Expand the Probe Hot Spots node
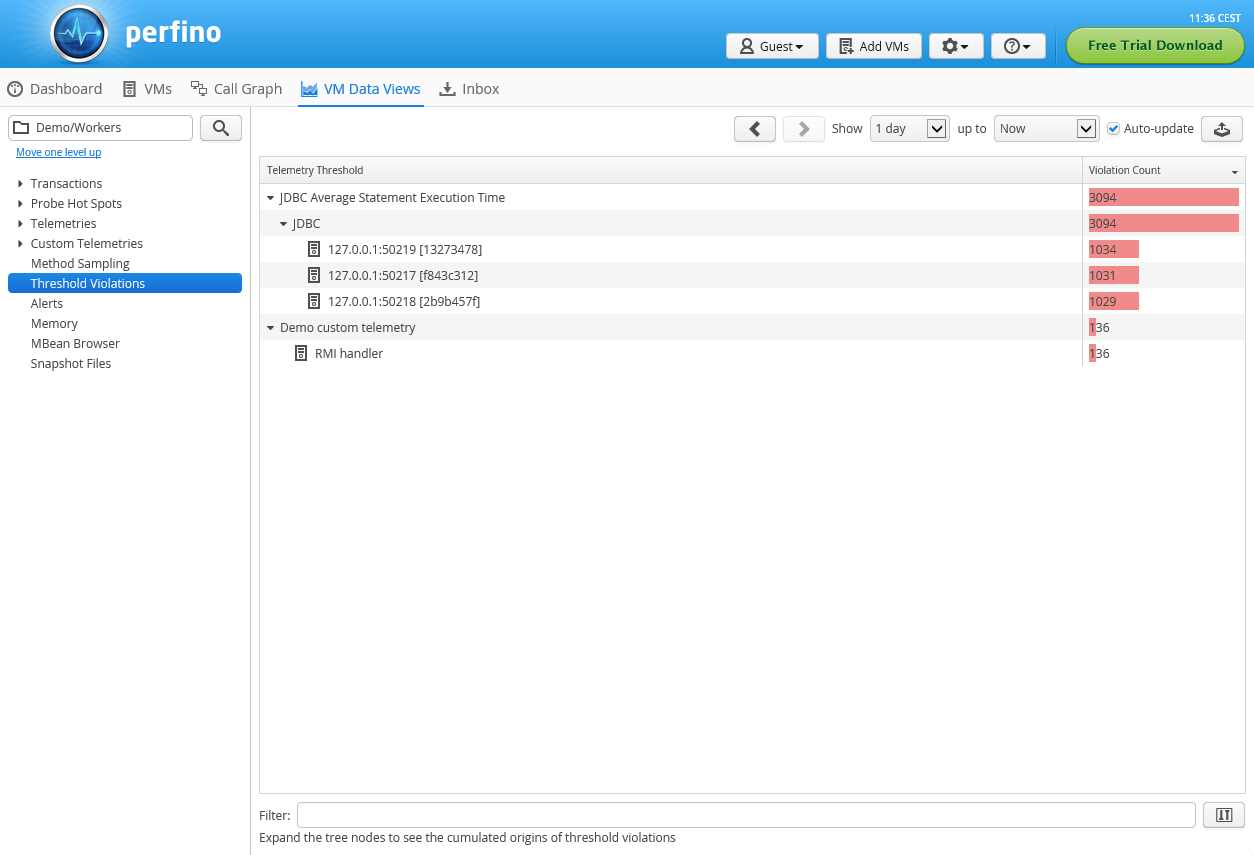 tap(20, 204)
